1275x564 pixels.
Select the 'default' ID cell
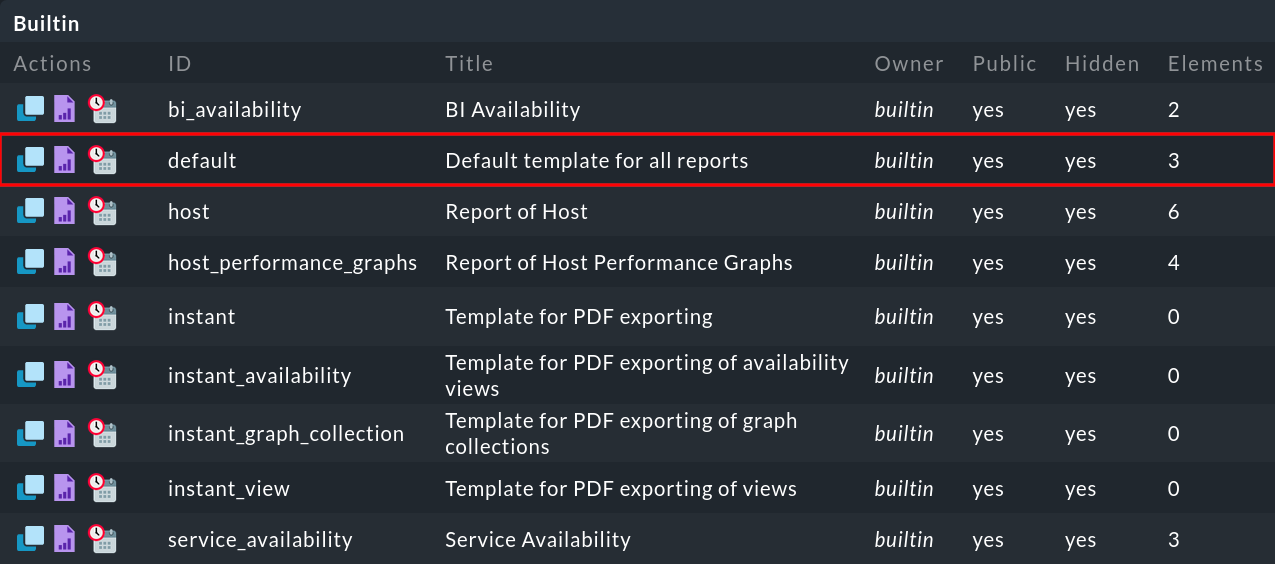(x=202, y=161)
